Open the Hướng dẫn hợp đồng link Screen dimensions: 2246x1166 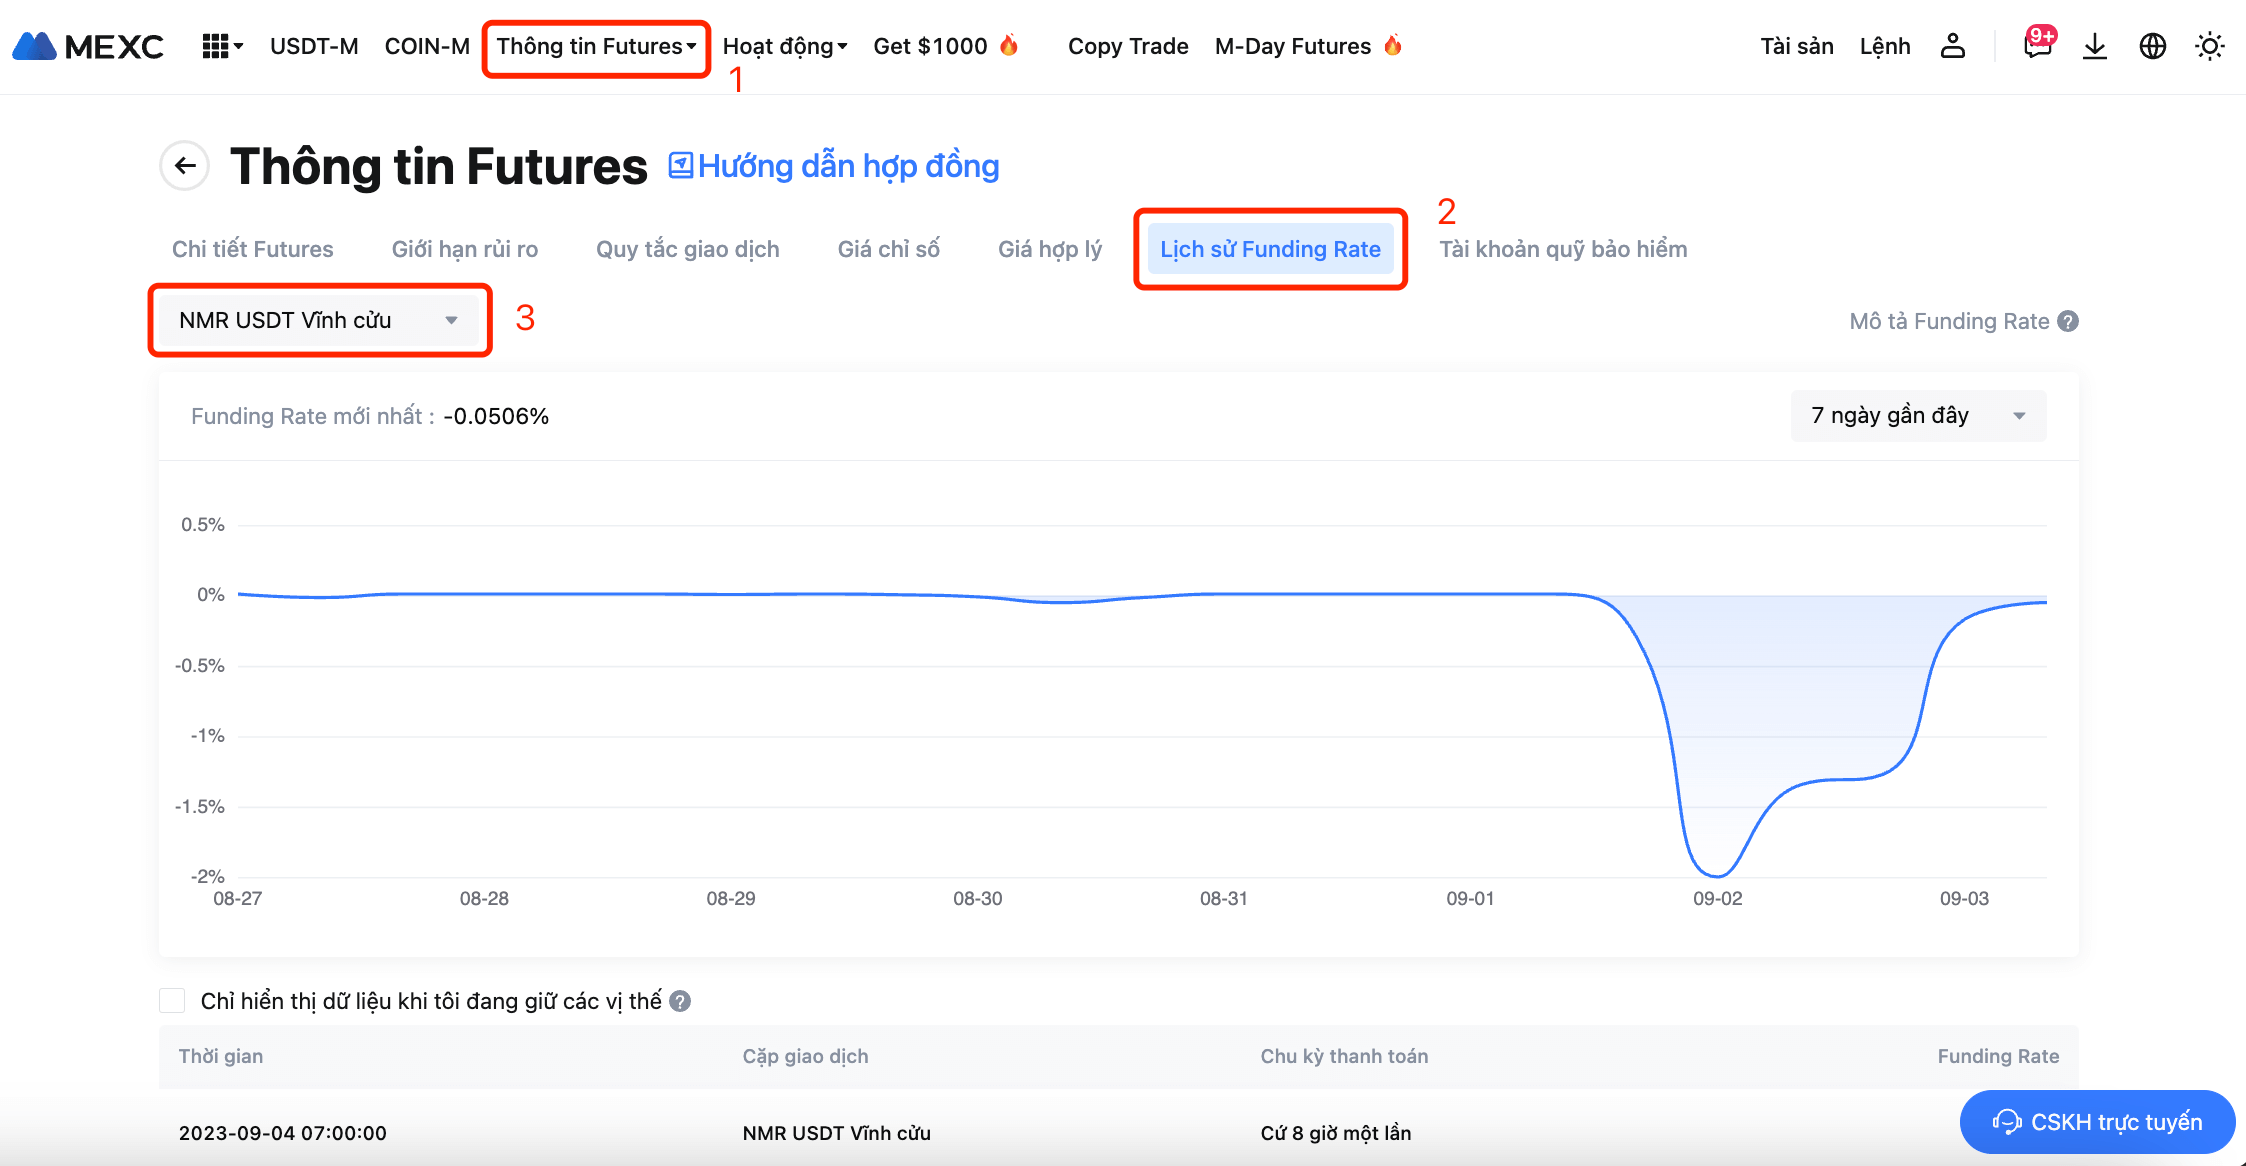click(x=834, y=166)
